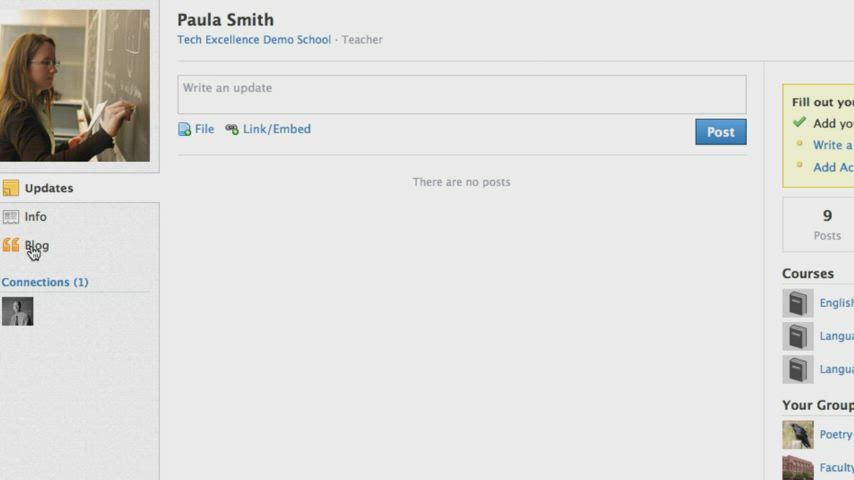Click the Blog quotation marks icon
This screenshot has width=854, height=480.
11,245
